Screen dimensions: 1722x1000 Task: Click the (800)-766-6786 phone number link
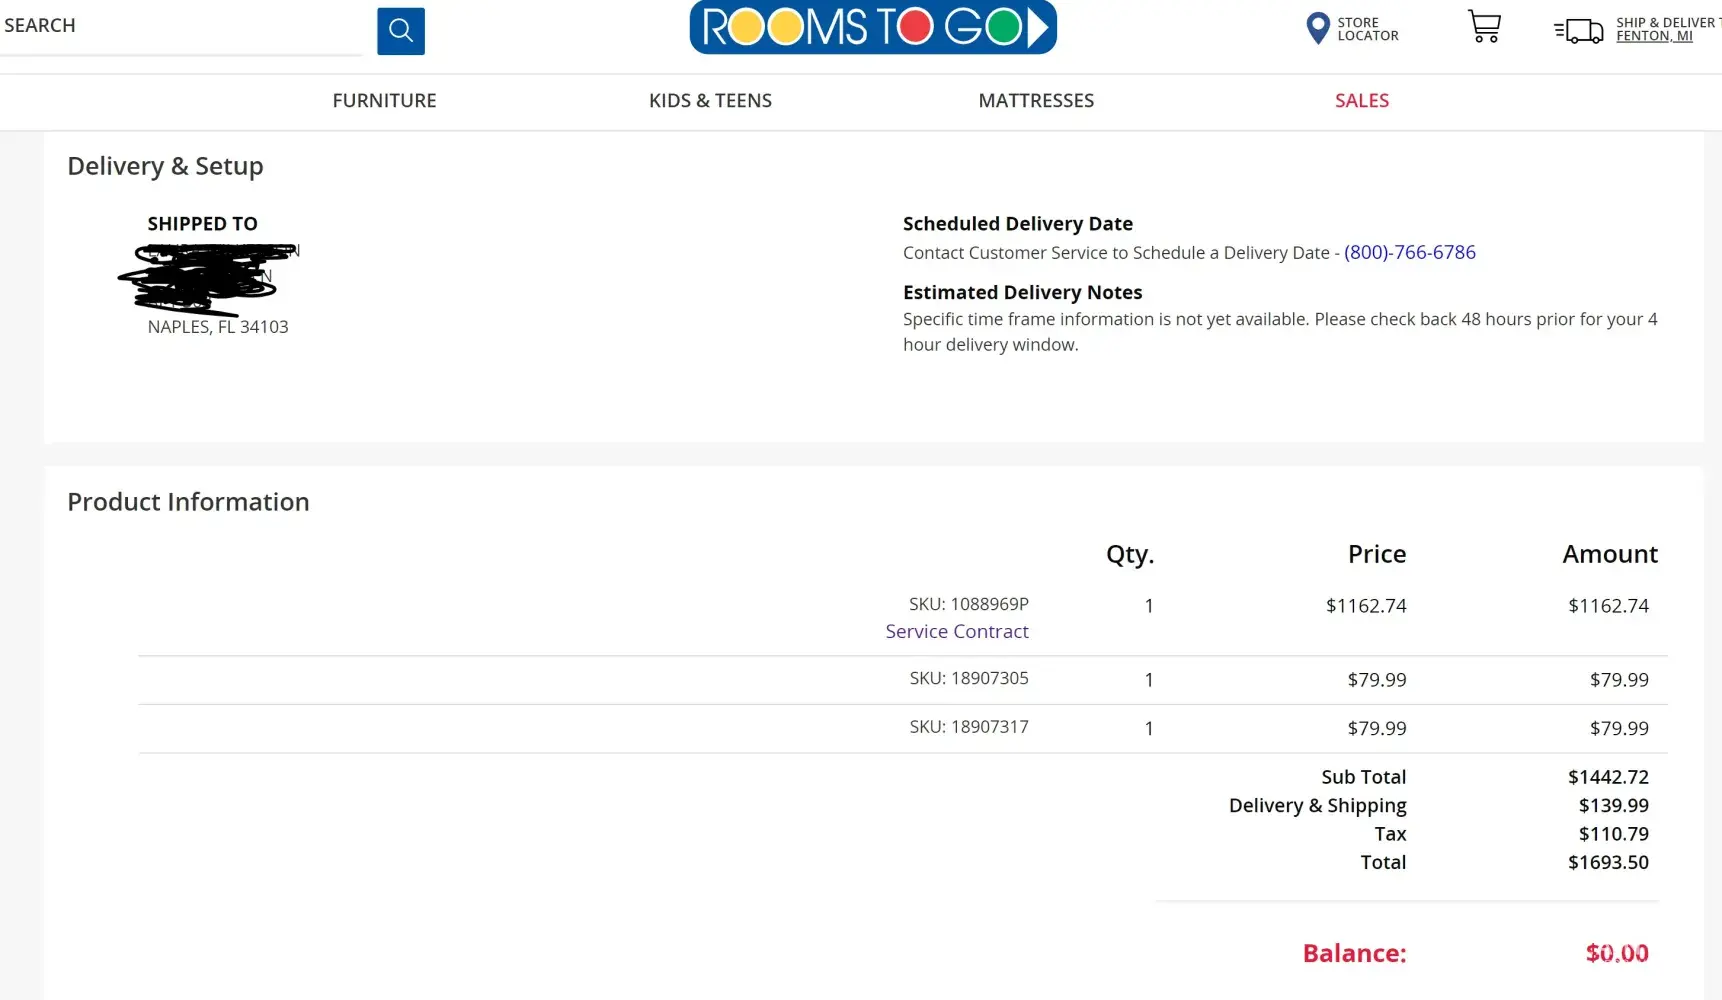click(x=1409, y=253)
